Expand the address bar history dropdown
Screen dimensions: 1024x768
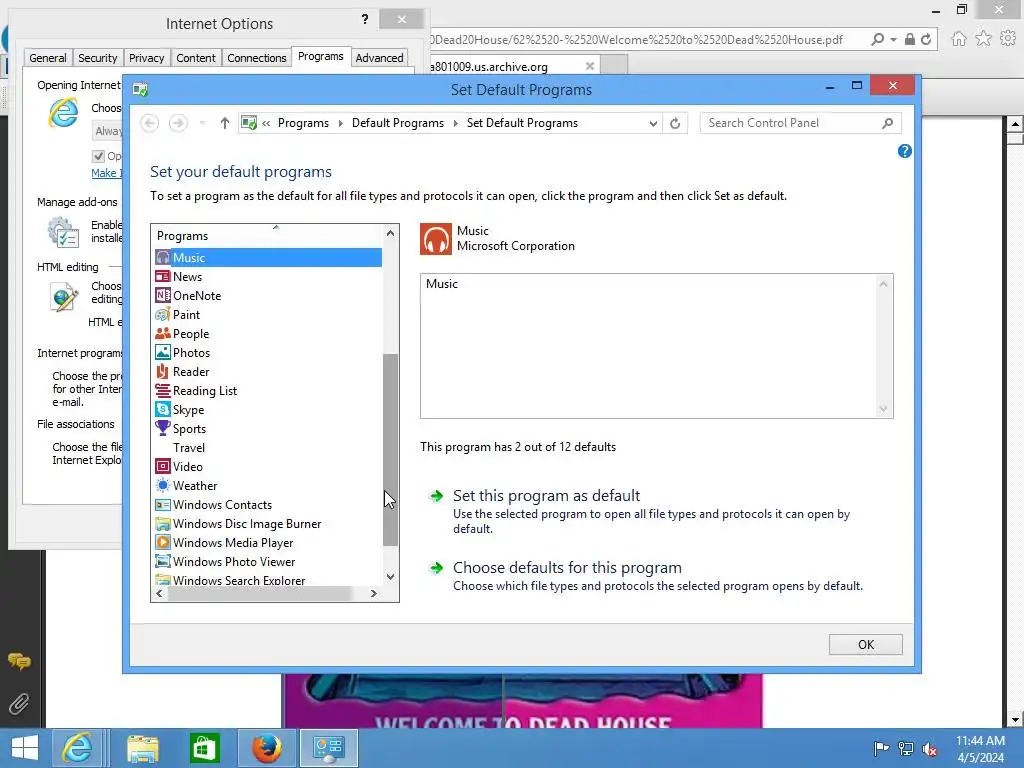(652, 123)
